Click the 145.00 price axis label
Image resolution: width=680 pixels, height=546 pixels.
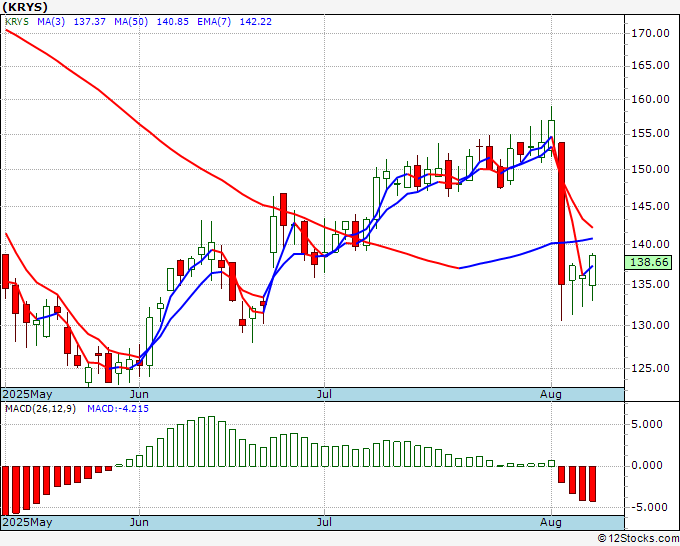[650, 206]
